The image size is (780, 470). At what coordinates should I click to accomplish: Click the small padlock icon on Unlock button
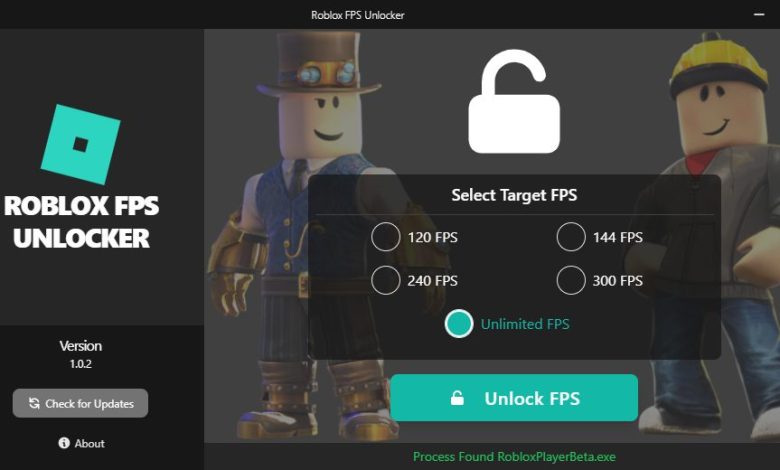pyautogui.click(x=457, y=398)
